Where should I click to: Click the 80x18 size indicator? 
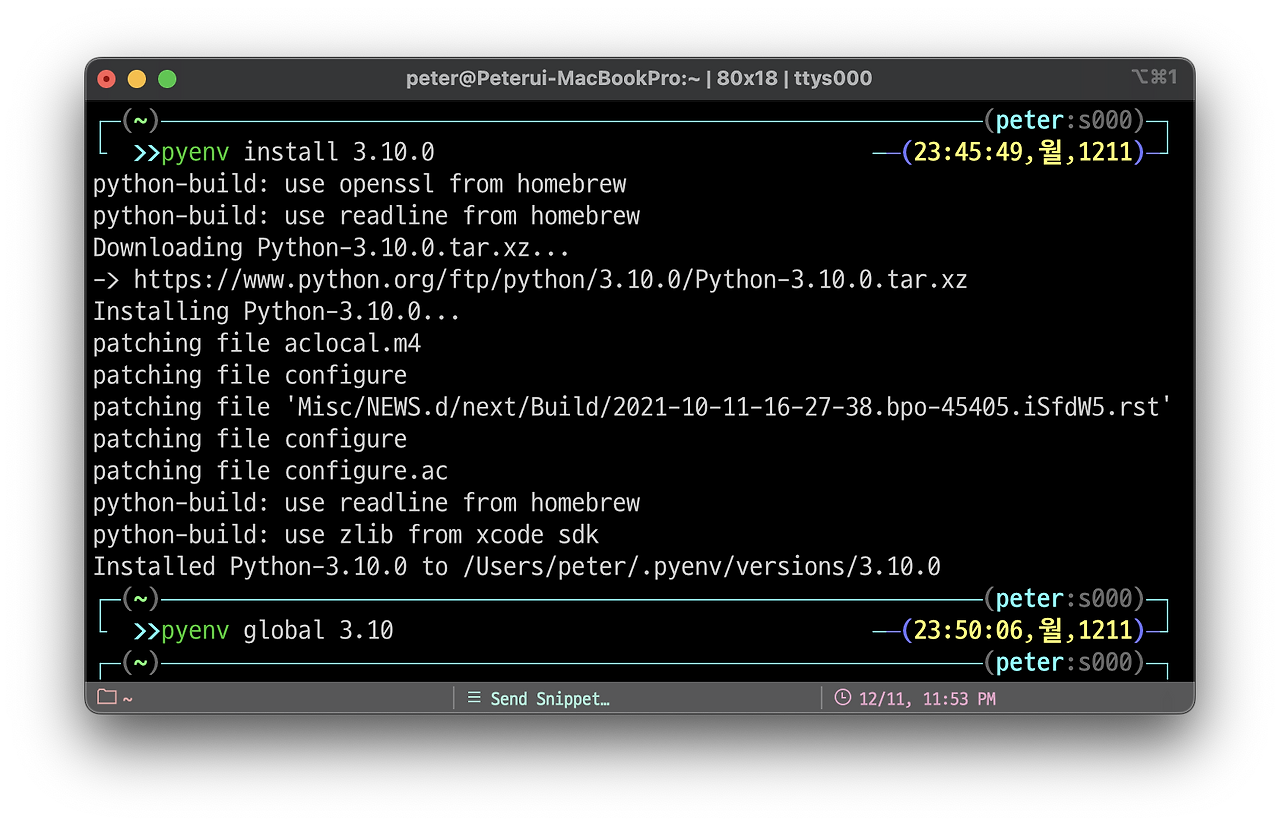pyautogui.click(x=746, y=77)
